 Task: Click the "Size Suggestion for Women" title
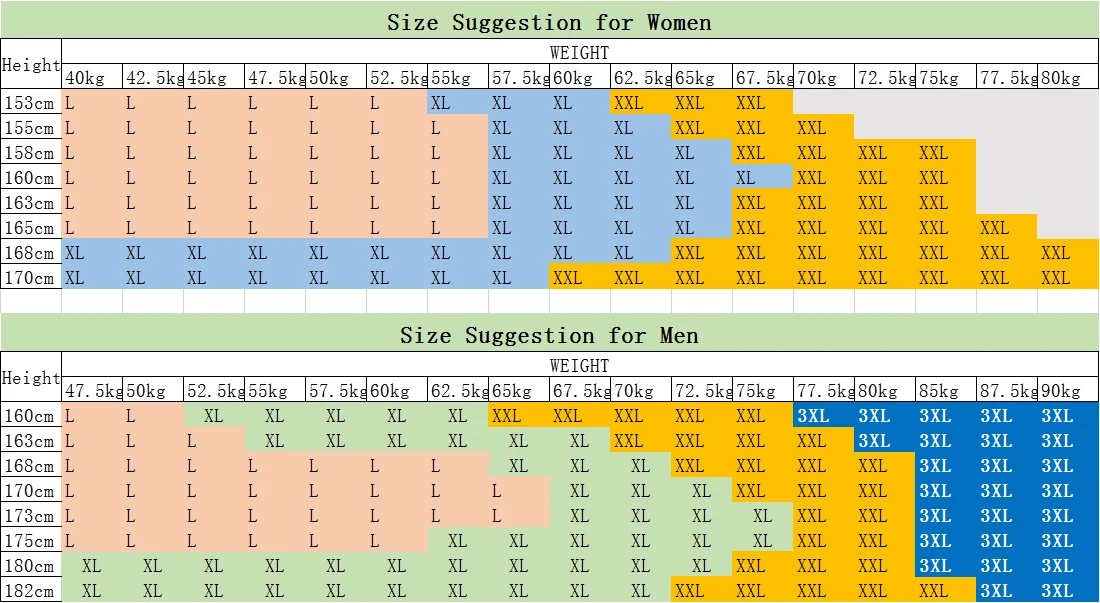(x=549, y=22)
